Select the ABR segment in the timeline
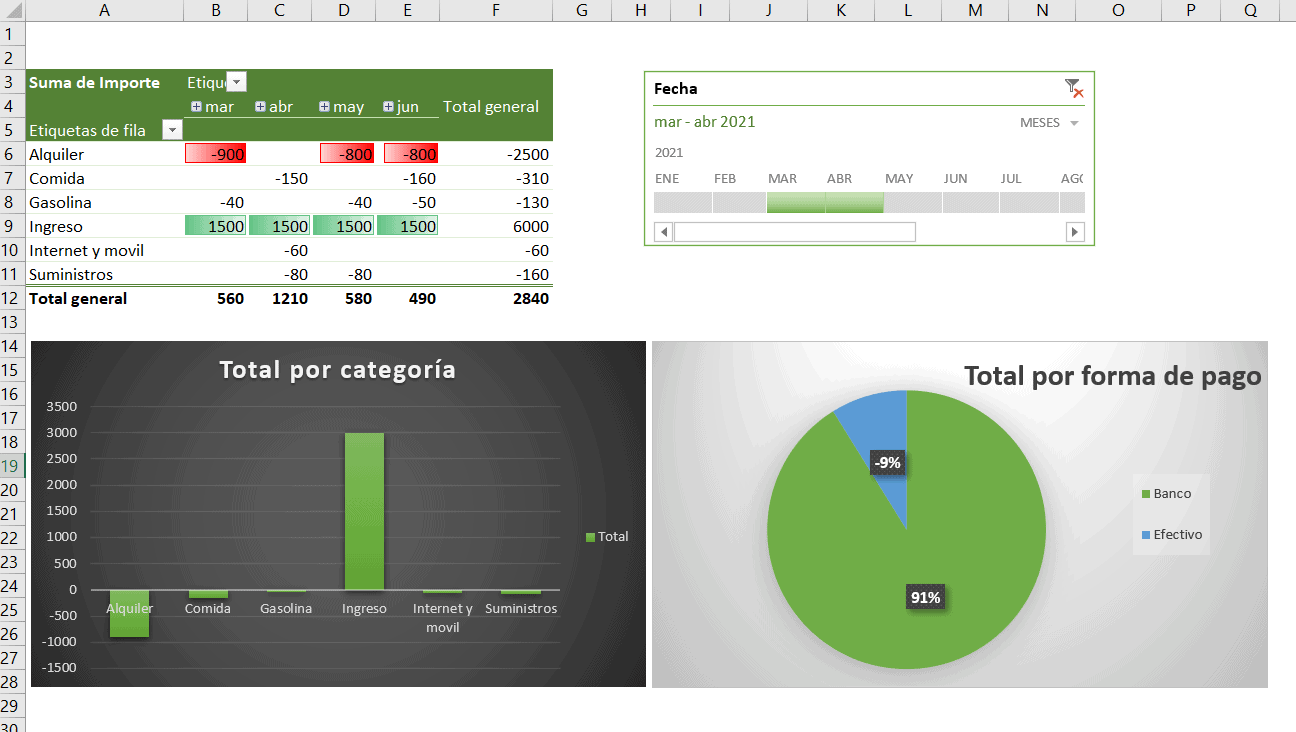The width and height of the screenshot is (1296, 732). click(855, 202)
